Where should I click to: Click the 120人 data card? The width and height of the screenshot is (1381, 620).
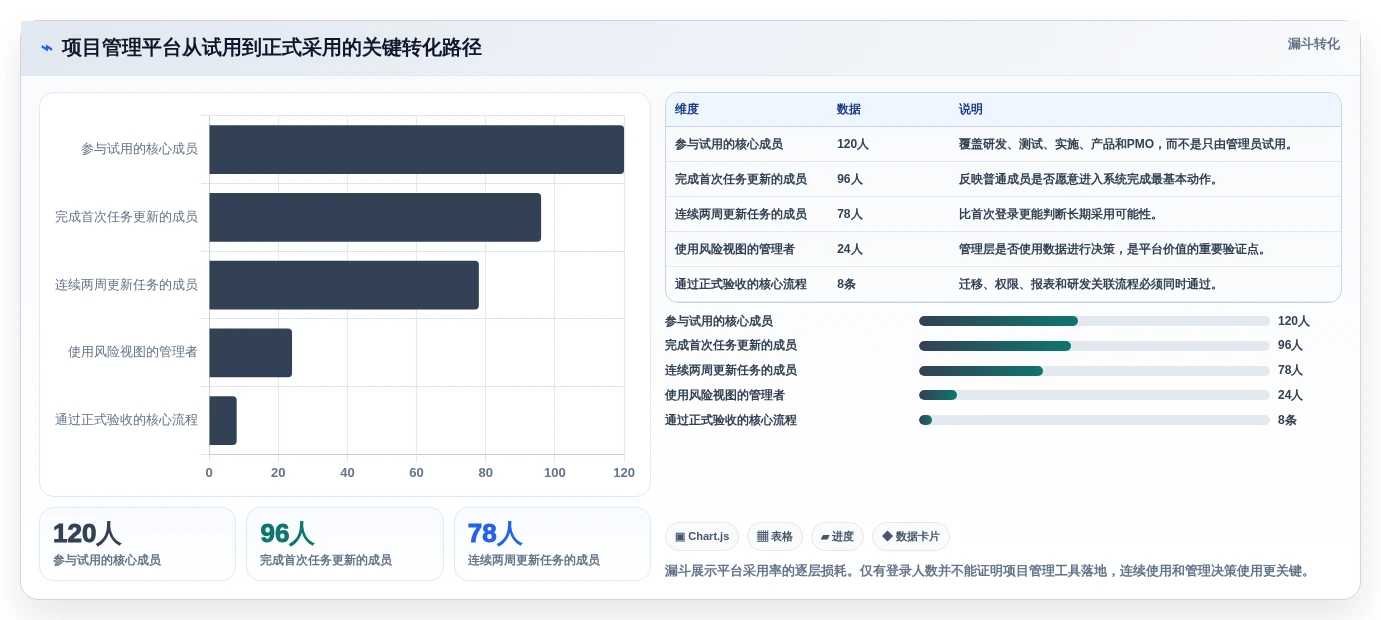click(x=137, y=544)
